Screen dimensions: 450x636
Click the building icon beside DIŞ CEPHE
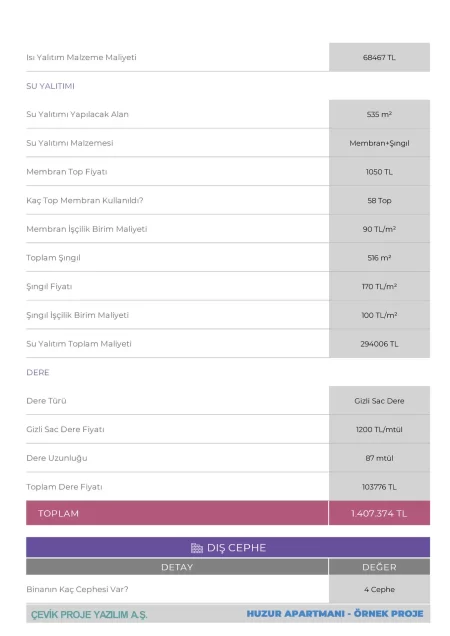pyautogui.click(x=197, y=548)
